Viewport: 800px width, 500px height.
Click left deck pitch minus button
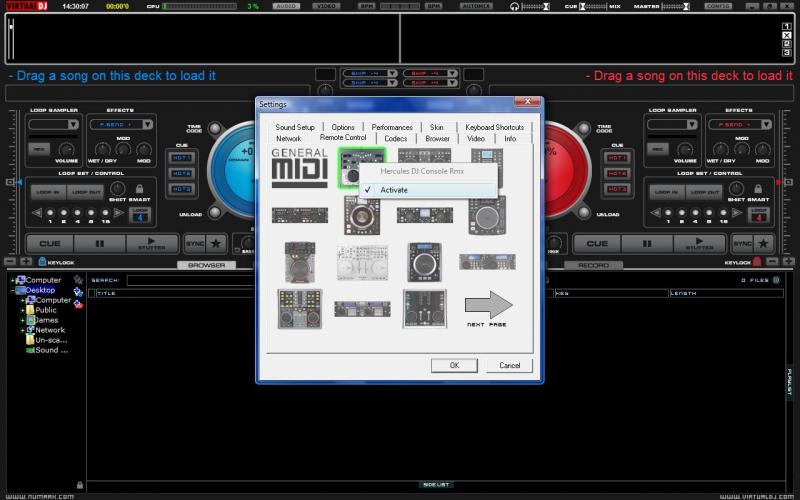point(10,262)
